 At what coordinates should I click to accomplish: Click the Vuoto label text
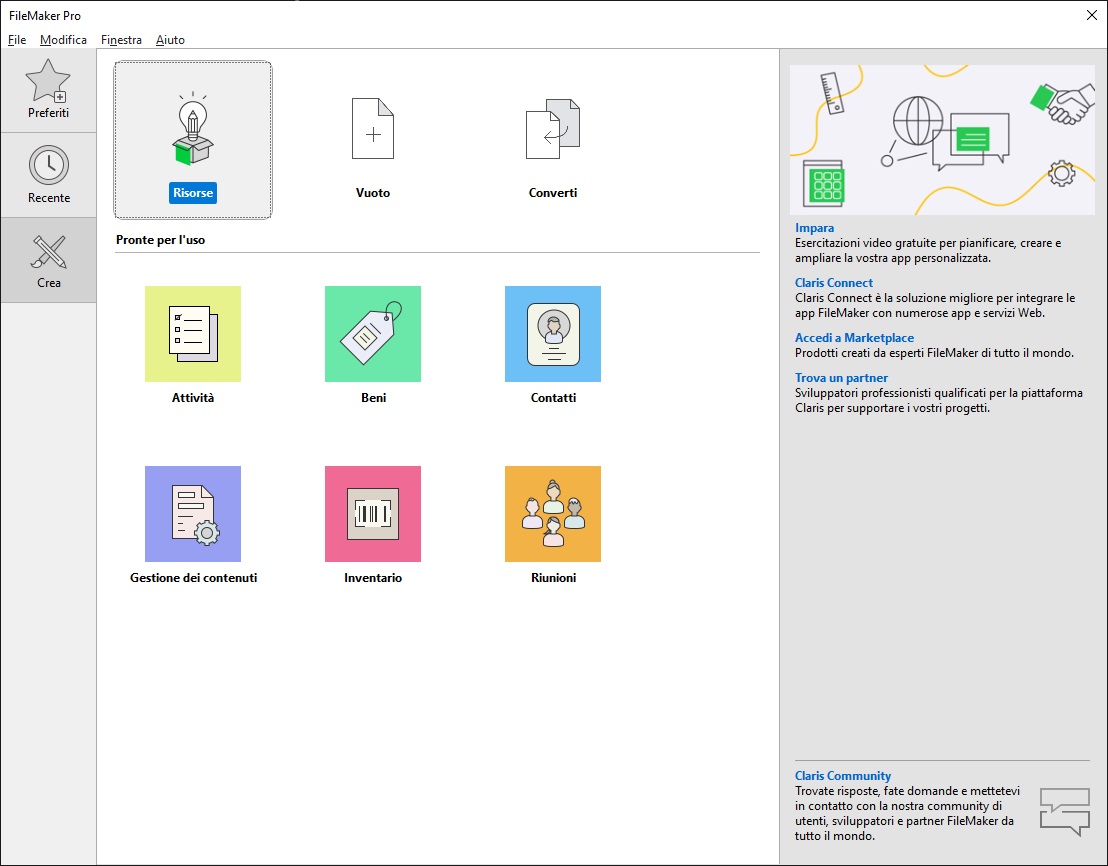point(373,193)
